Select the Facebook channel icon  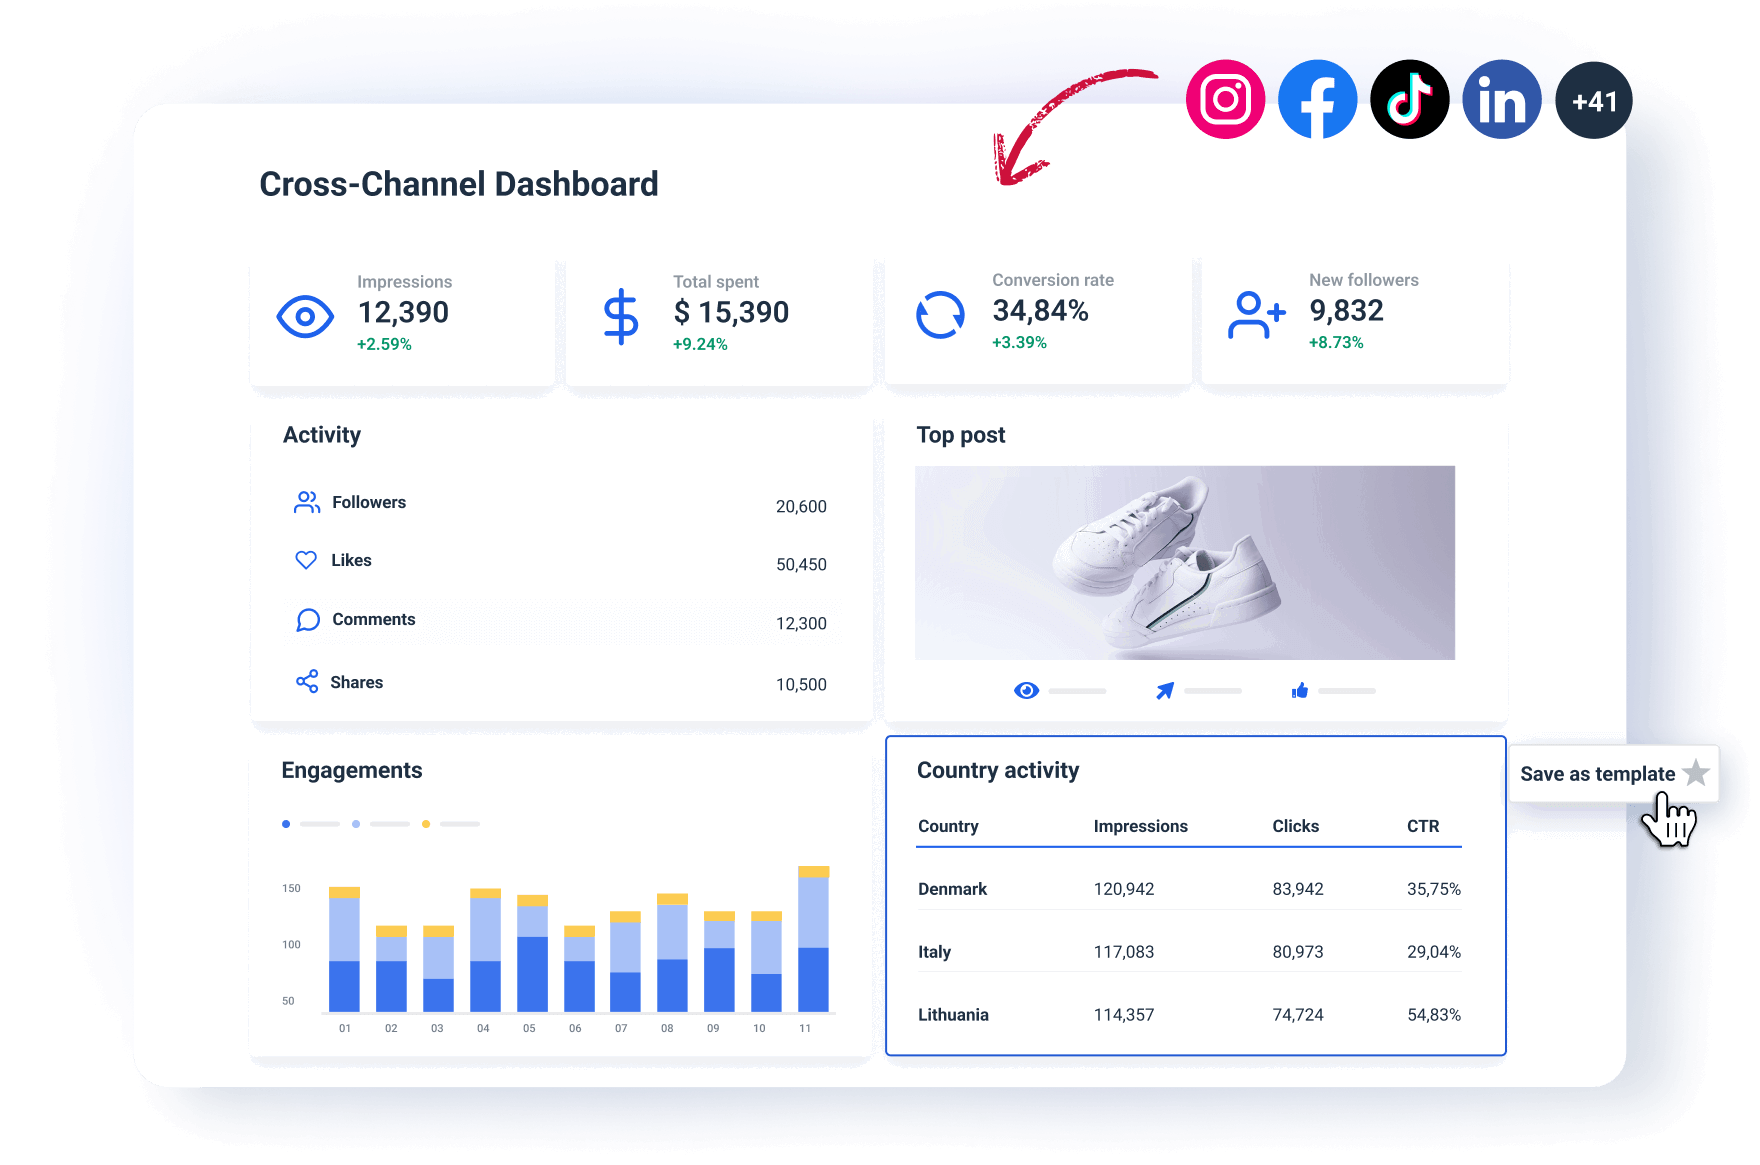[x=1317, y=99]
